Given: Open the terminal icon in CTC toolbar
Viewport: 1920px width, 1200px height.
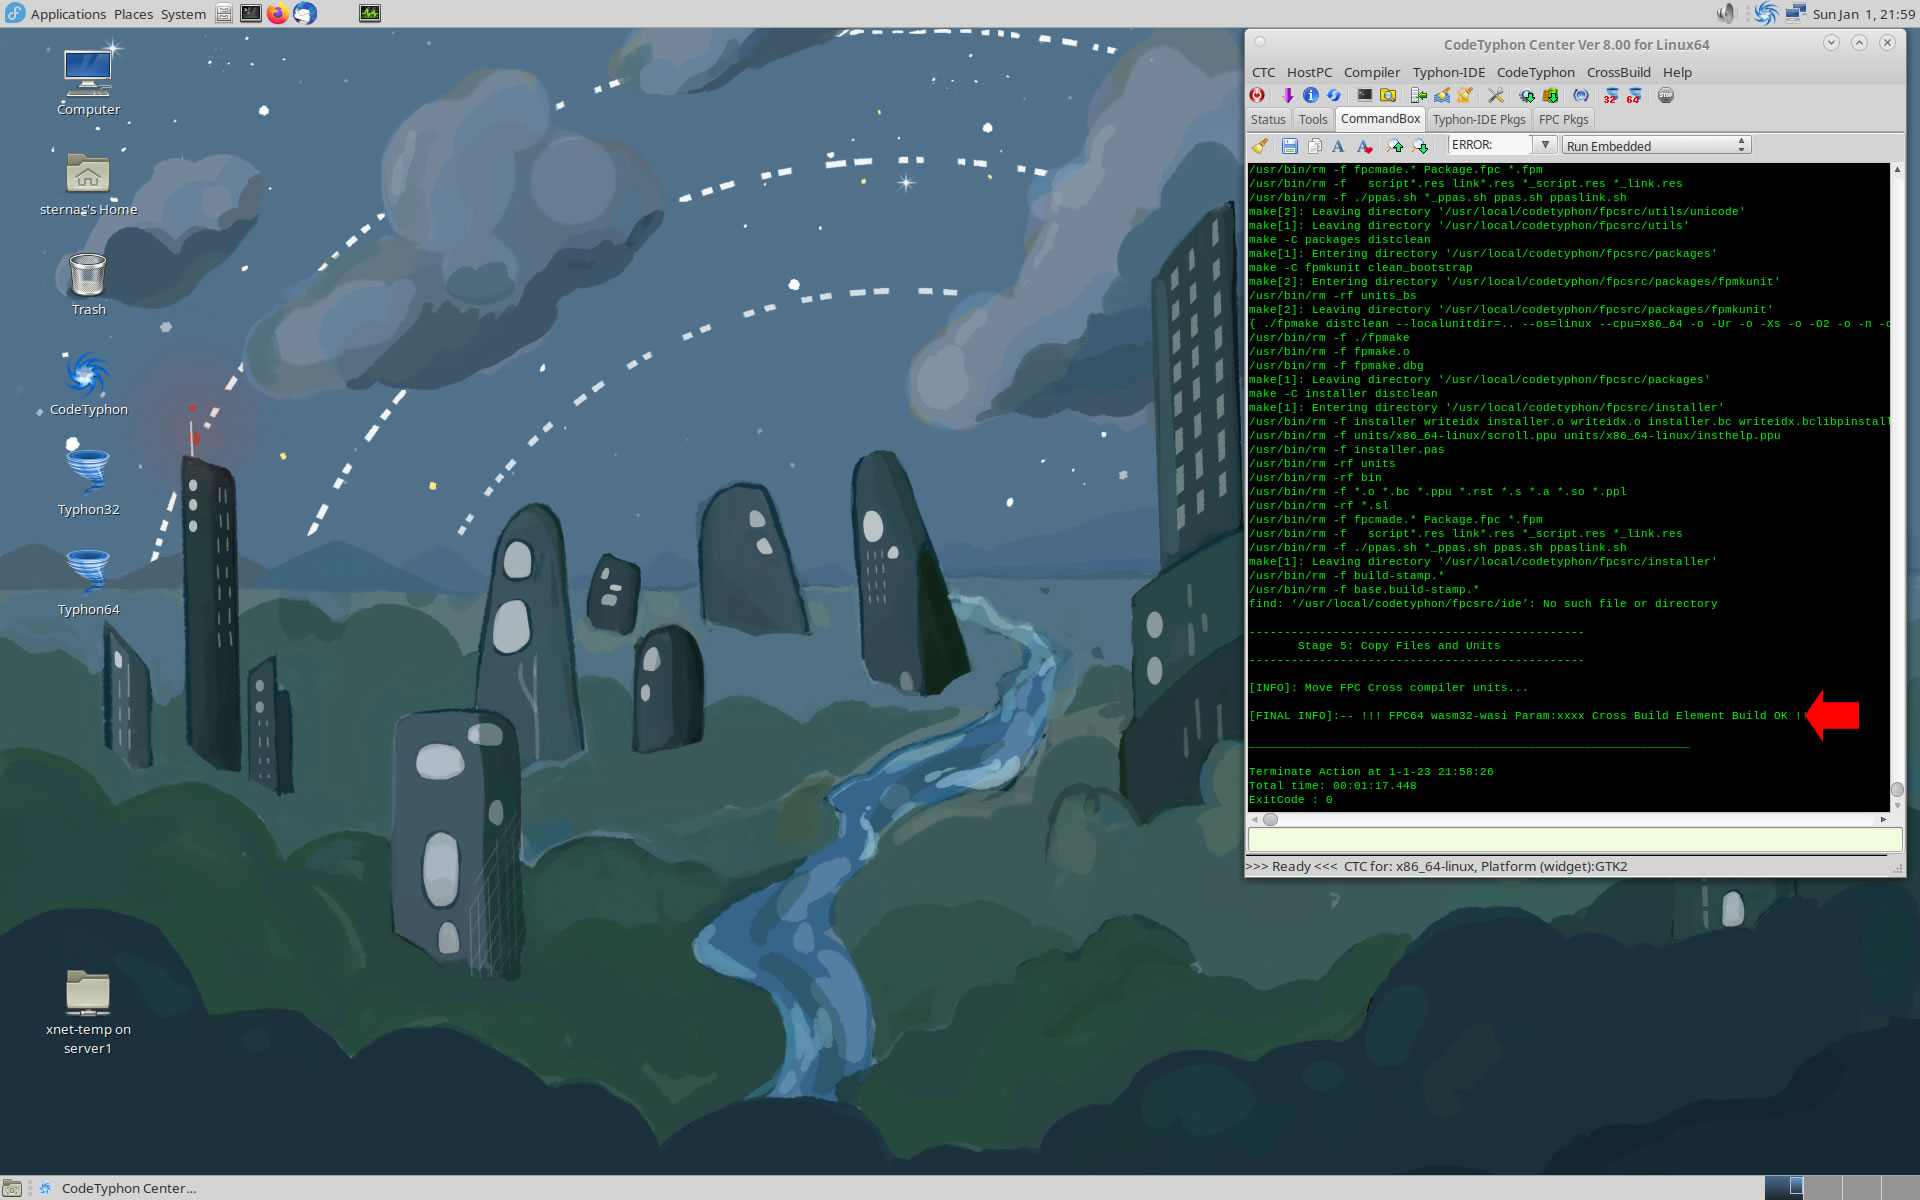Looking at the screenshot, I should pos(1364,95).
